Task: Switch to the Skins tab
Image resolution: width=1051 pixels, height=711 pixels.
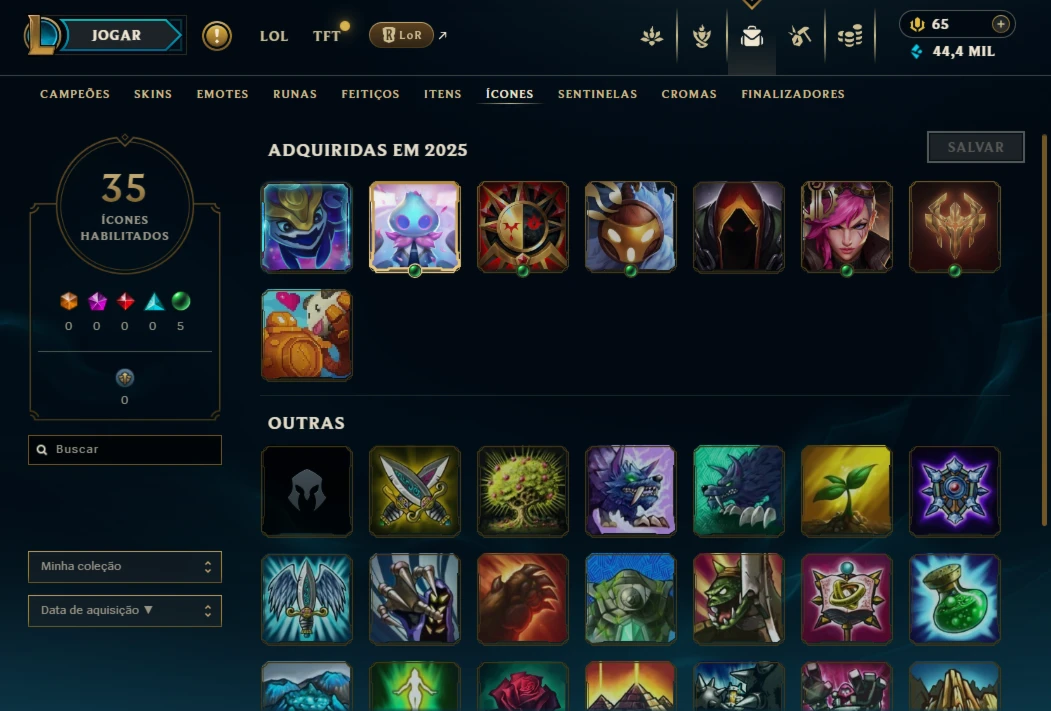Action: 153,94
